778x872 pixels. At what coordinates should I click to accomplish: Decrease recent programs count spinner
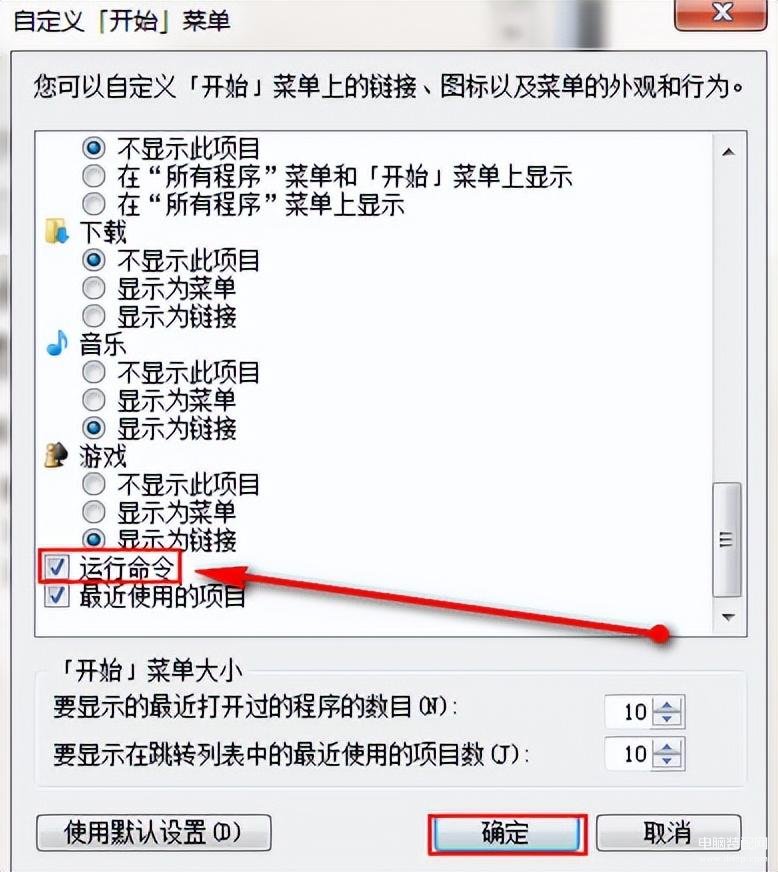[x=667, y=719]
